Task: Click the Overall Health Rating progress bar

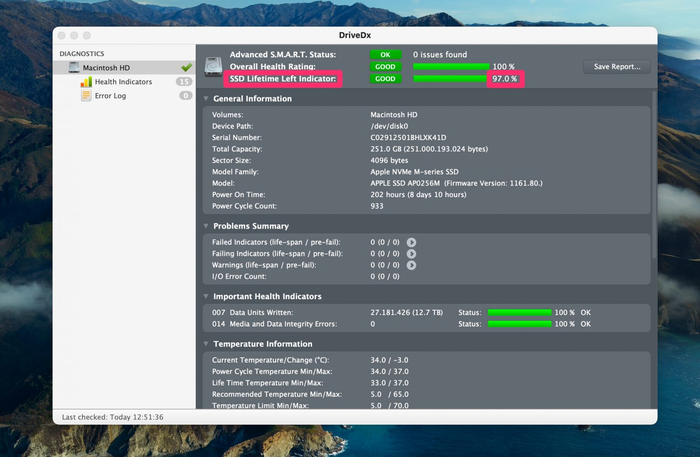Action: (451, 66)
